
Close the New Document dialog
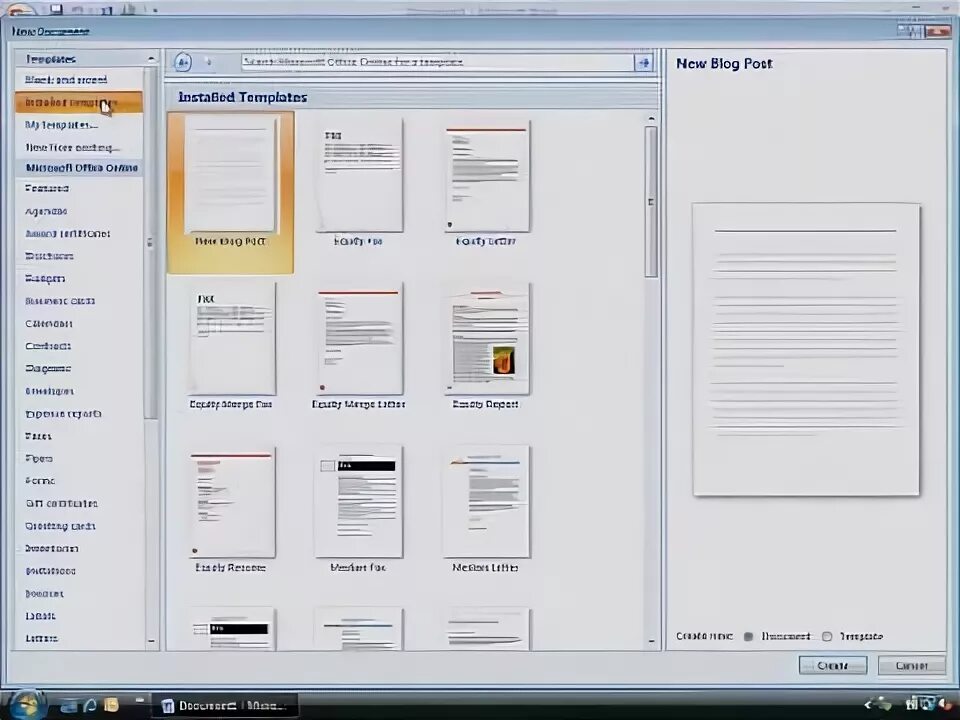point(938,31)
